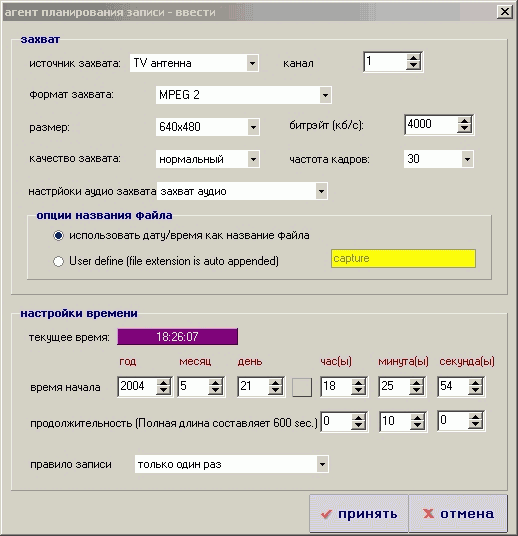Viewport: 518px width, 536px height.
Task: Click the start year 2004 field
Action: click(137, 387)
